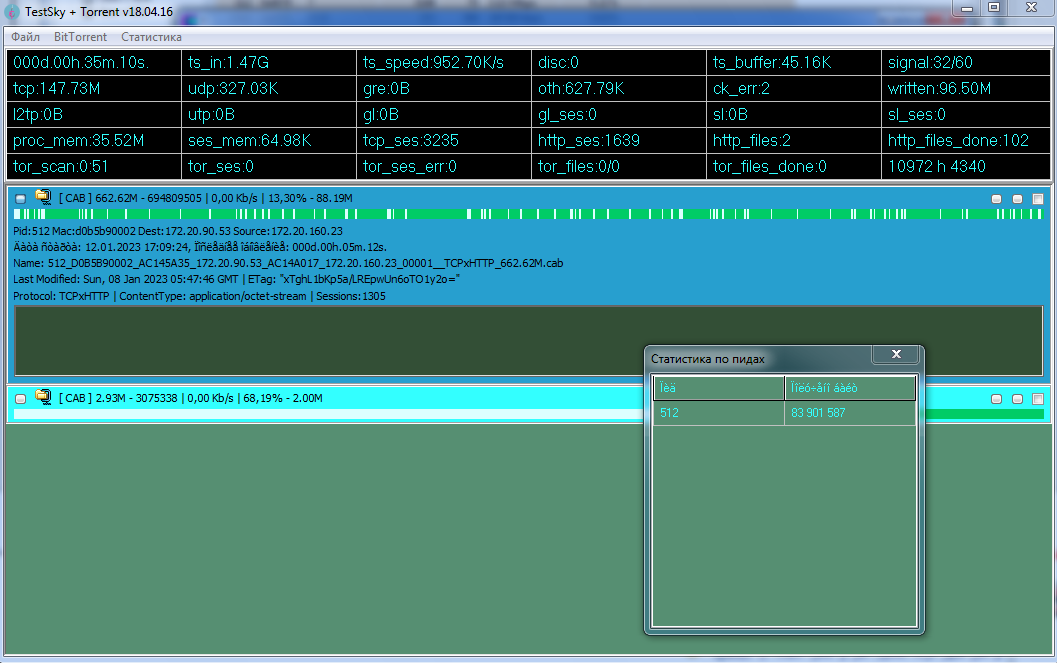Open the Статистика menu

(x=151, y=37)
